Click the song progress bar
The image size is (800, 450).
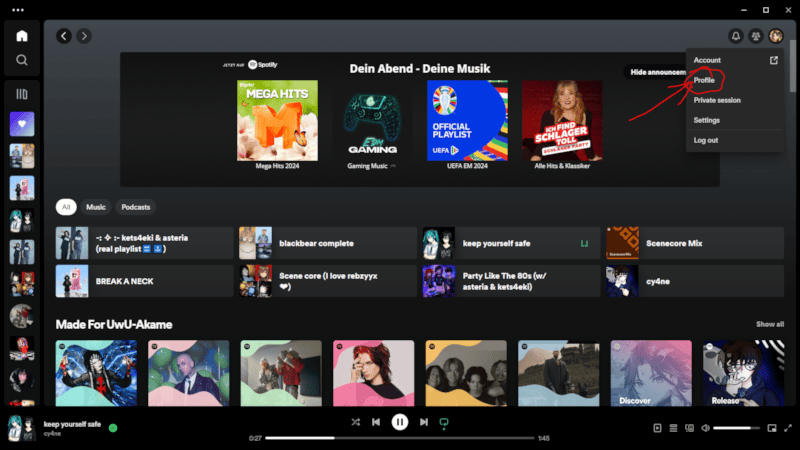(400, 438)
